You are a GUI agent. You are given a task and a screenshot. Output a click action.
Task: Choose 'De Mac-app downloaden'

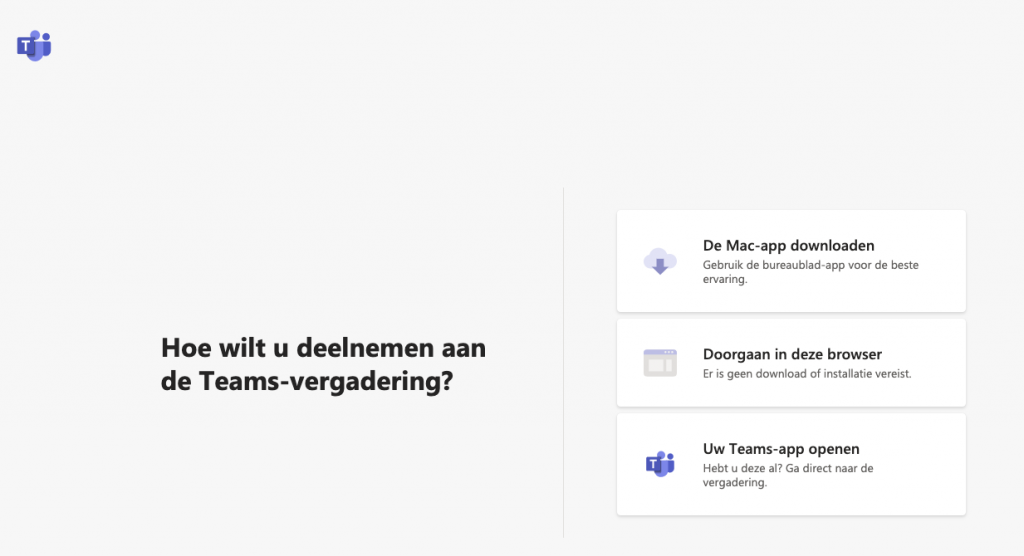[791, 261]
